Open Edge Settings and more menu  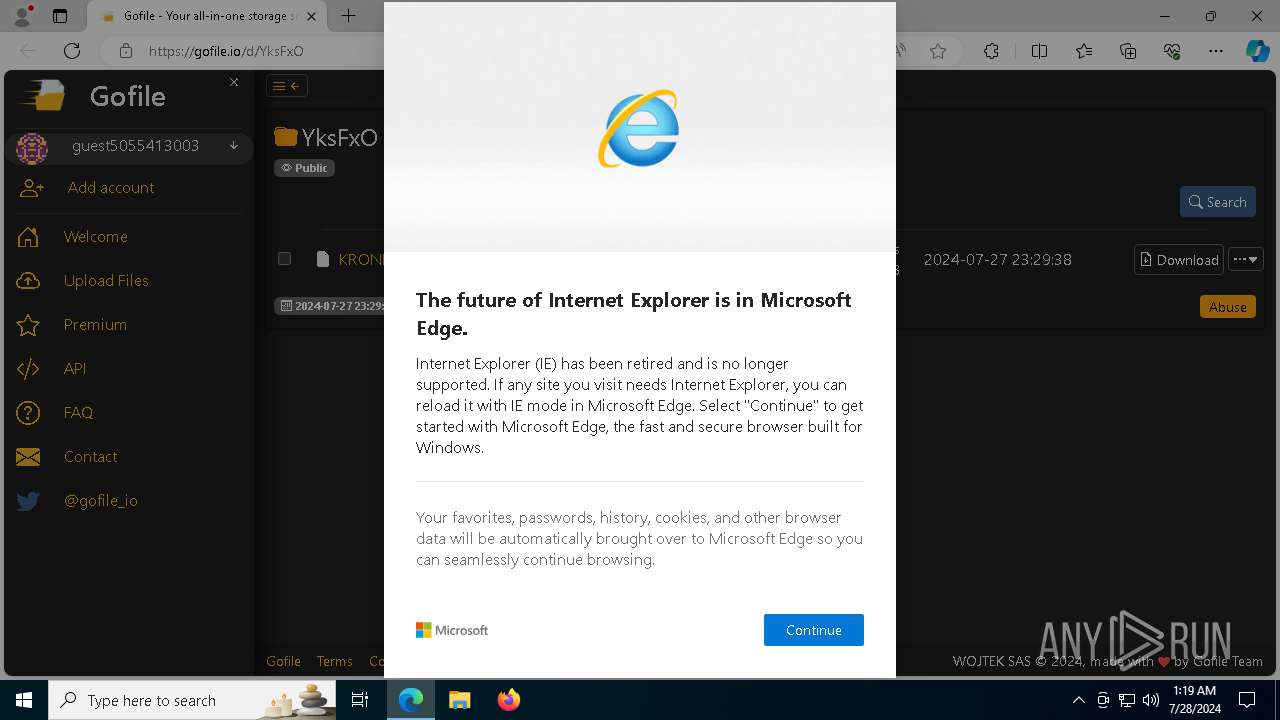[x=1216, y=51]
